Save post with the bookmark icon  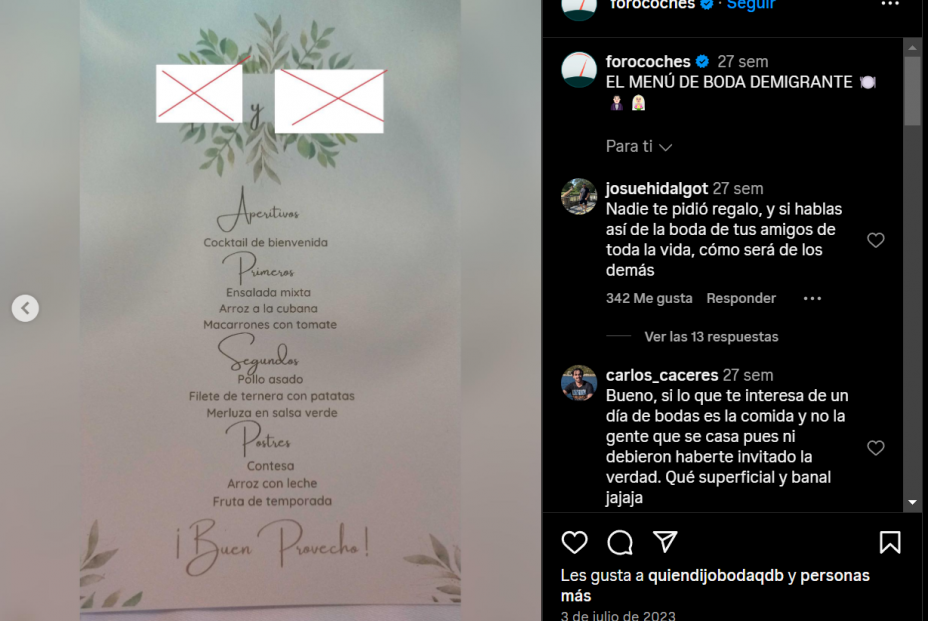click(890, 542)
